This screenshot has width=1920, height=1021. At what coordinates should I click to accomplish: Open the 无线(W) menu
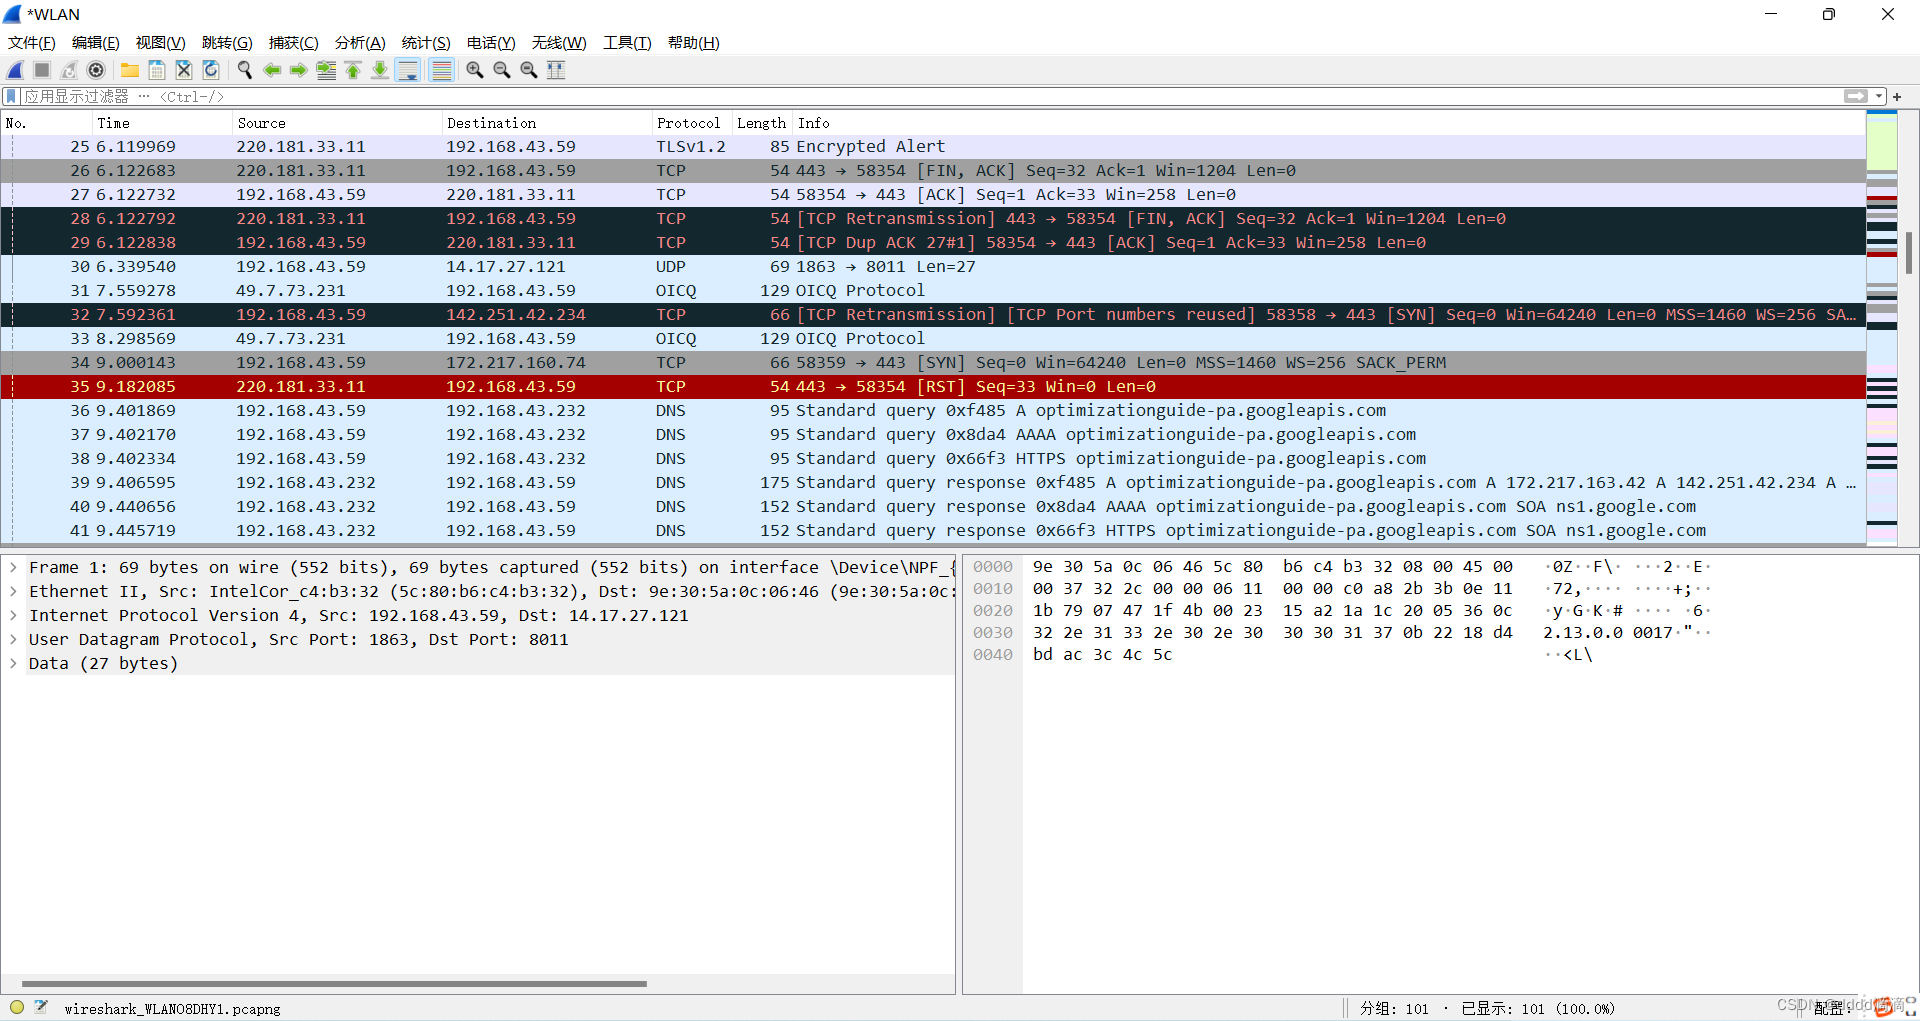click(x=559, y=43)
